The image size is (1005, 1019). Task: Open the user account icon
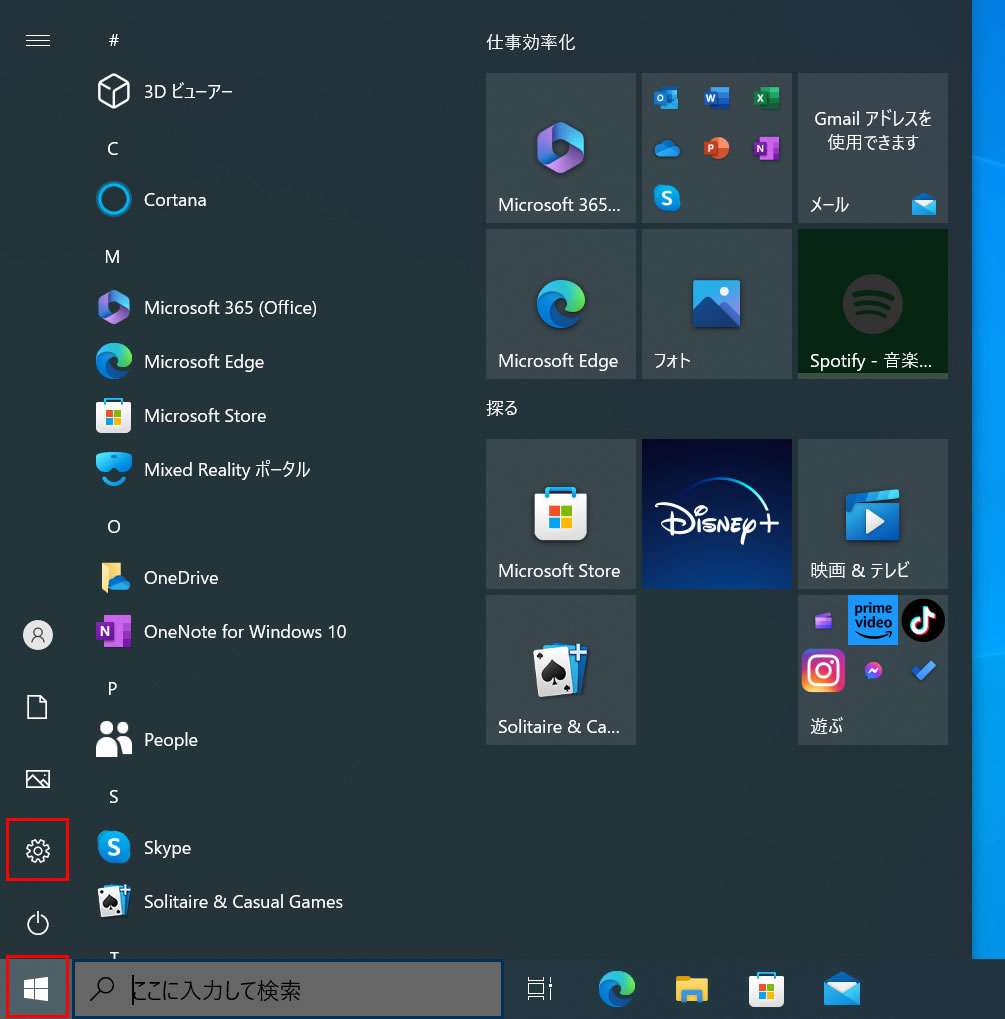click(x=38, y=634)
